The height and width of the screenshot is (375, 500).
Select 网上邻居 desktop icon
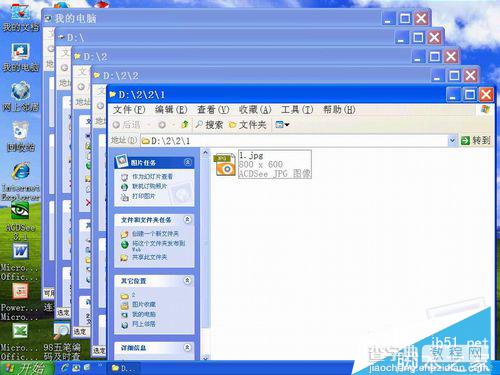click(21, 97)
